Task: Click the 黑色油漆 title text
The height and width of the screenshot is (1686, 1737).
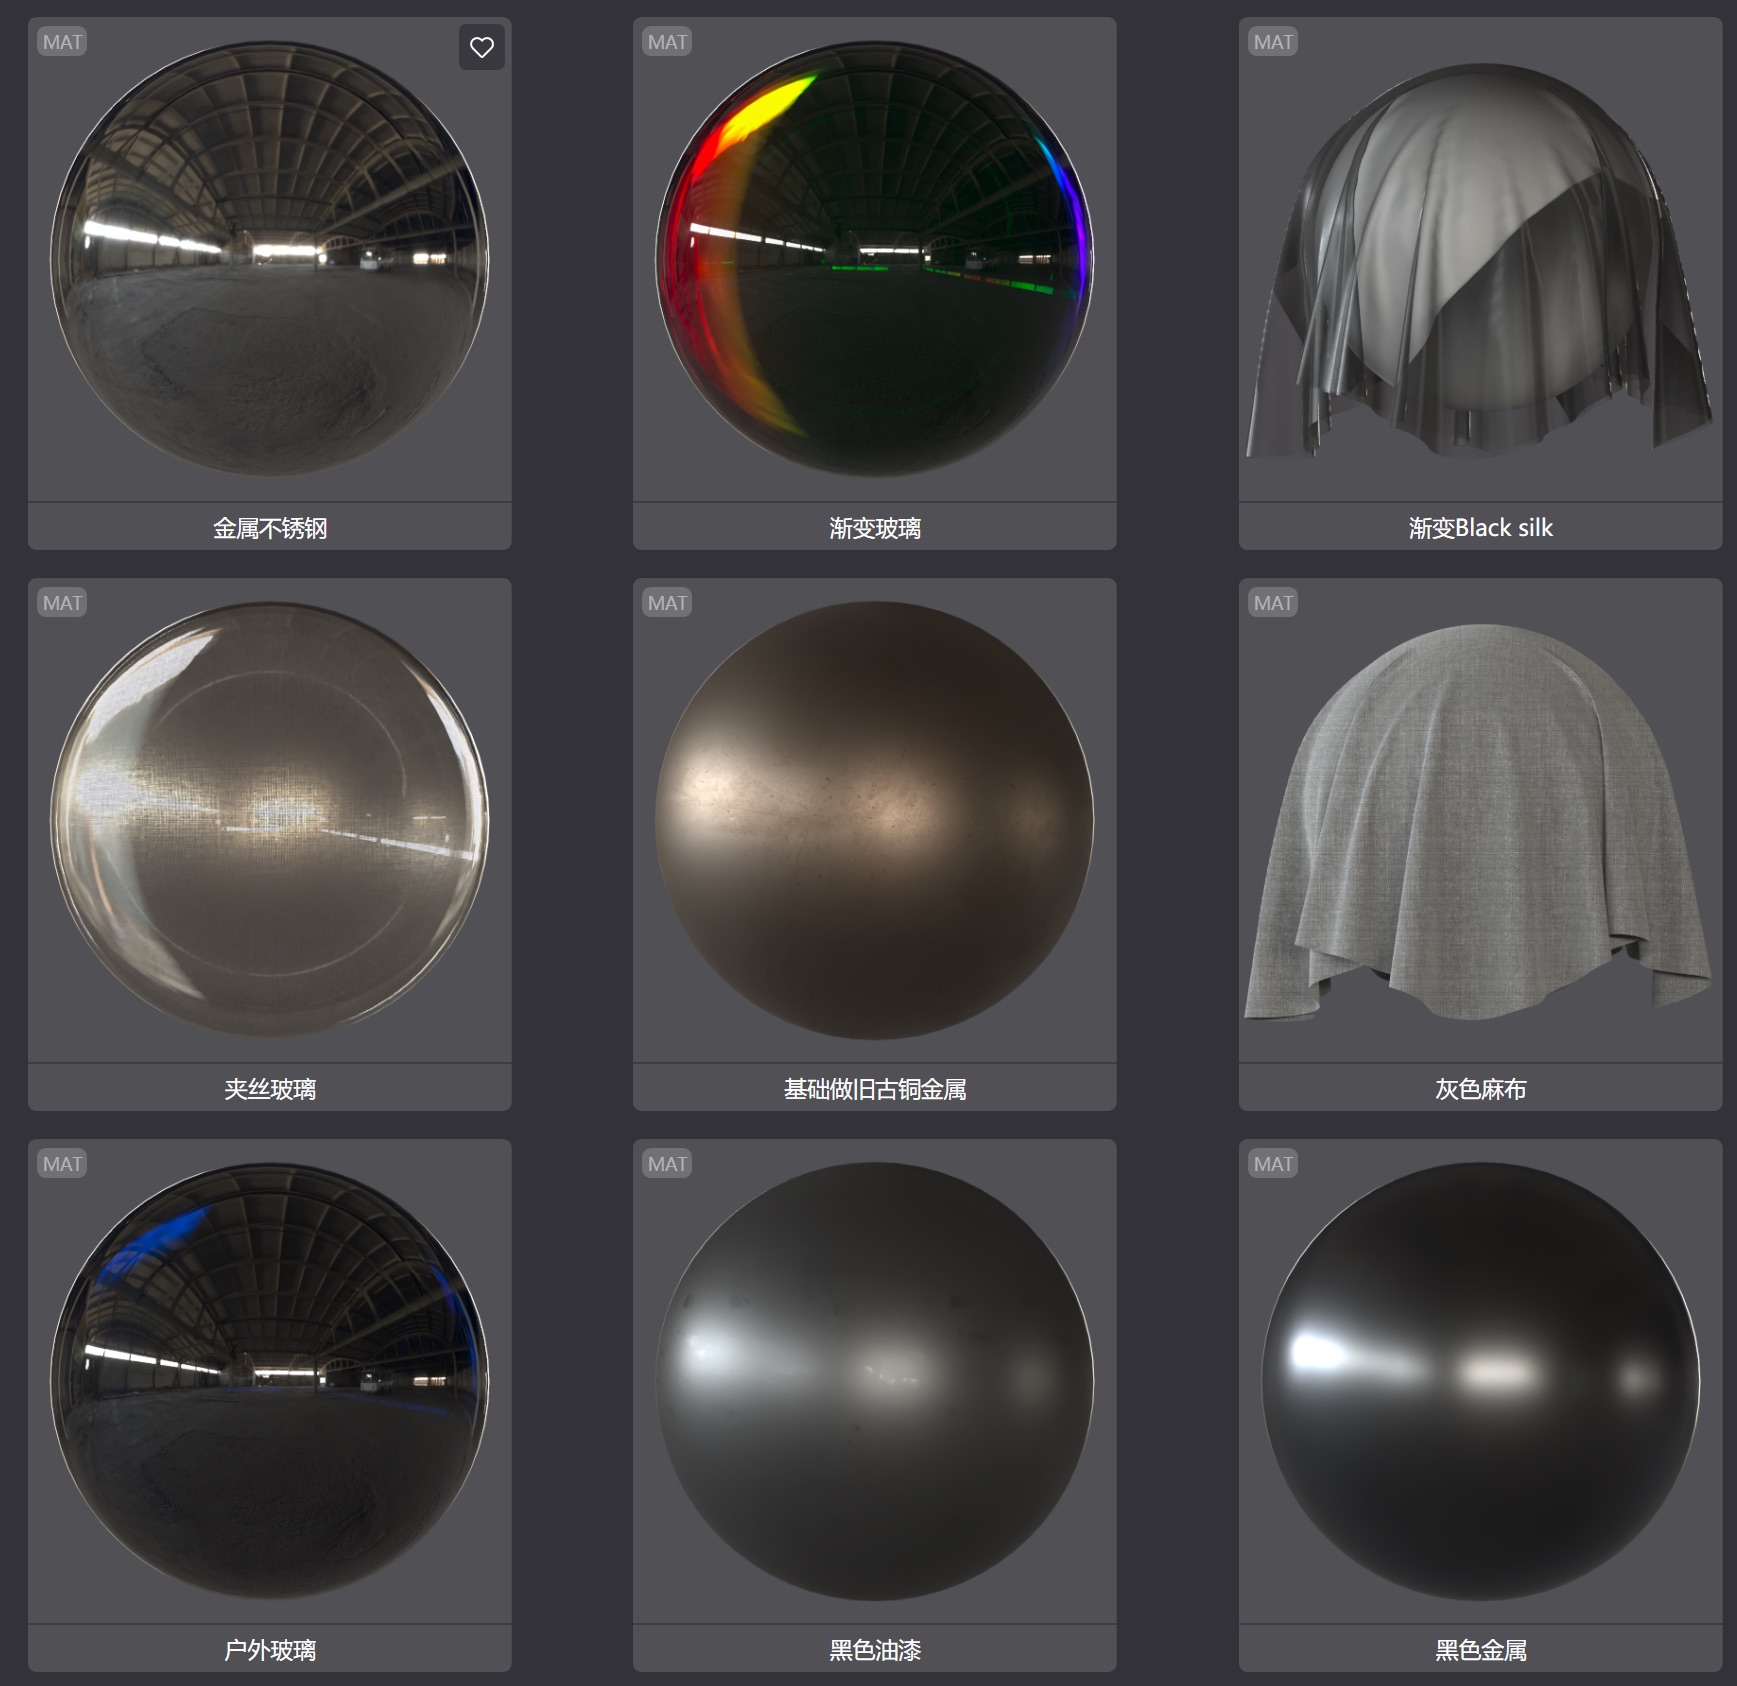Action: tap(875, 1650)
